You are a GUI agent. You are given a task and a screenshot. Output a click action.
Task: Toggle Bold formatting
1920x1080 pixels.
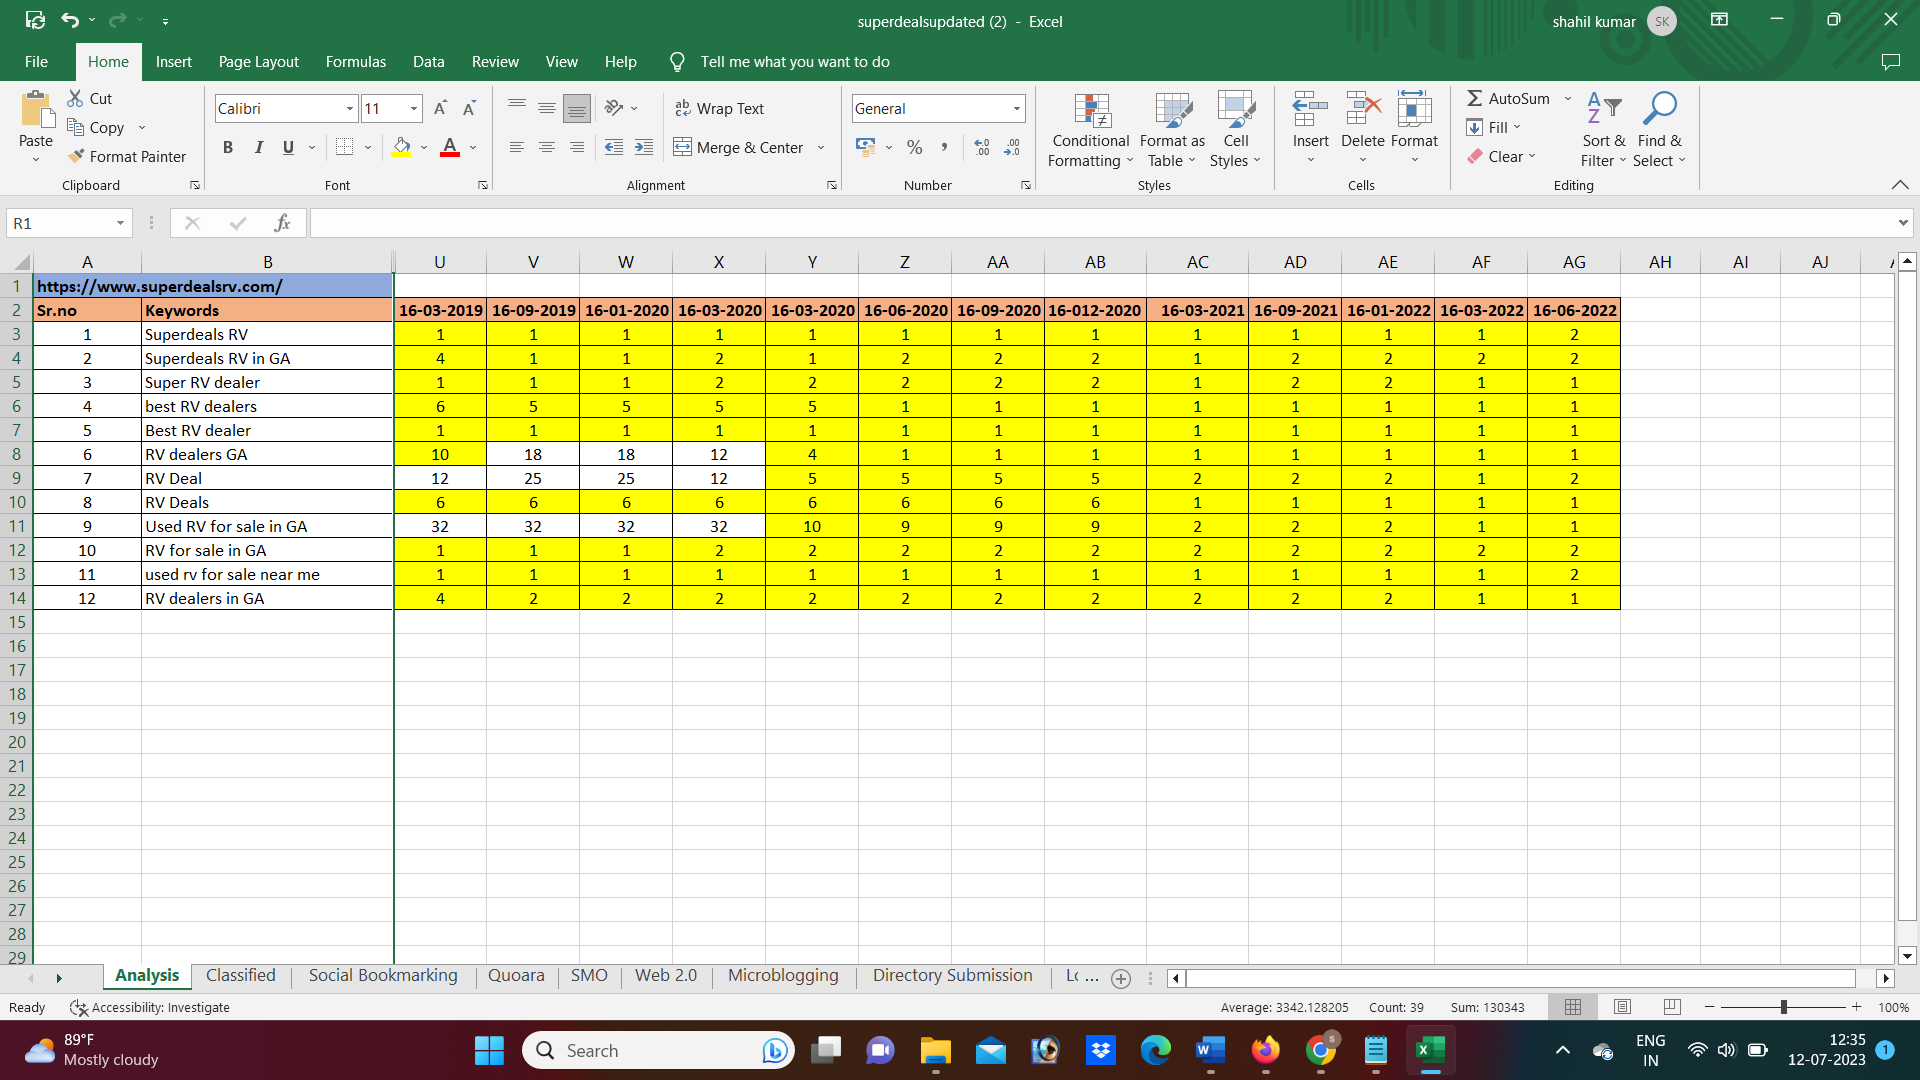pos(228,147)
